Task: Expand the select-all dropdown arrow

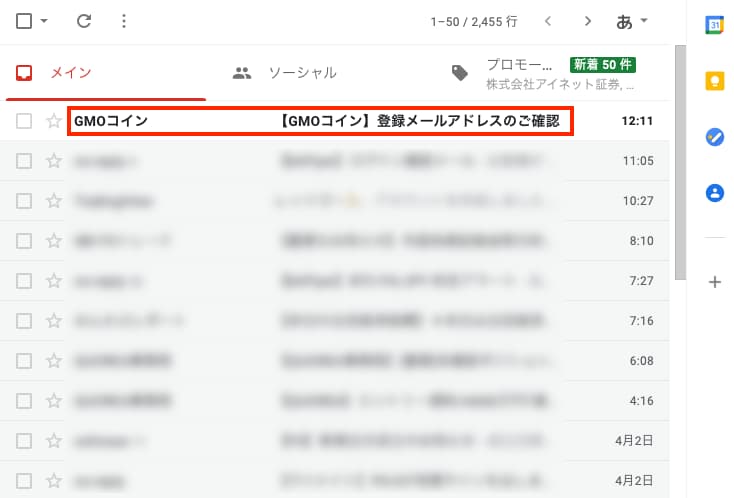Action: pyautogui.click(x=44, y=21)
